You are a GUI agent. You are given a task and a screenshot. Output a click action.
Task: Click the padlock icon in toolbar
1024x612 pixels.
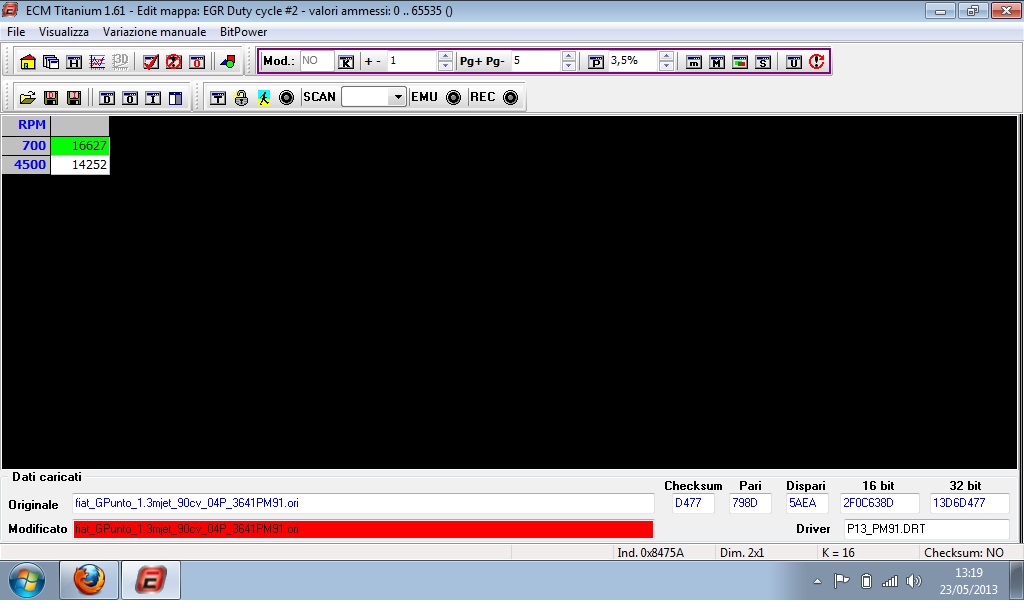click(241, 98)
